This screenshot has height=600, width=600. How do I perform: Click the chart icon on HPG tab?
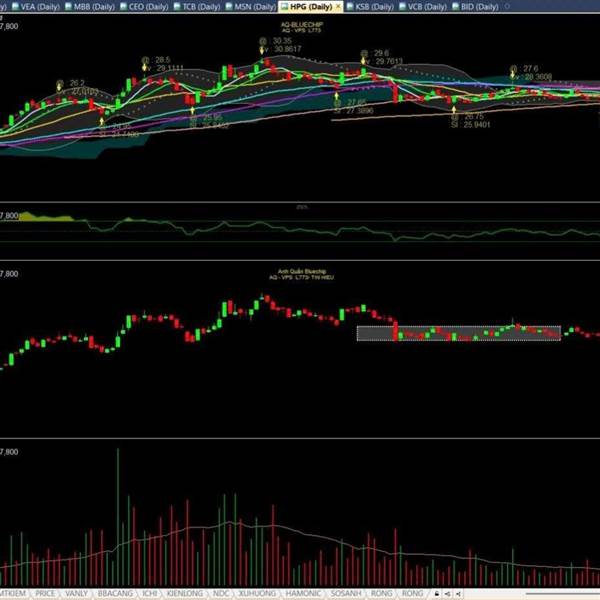point(285,7)
